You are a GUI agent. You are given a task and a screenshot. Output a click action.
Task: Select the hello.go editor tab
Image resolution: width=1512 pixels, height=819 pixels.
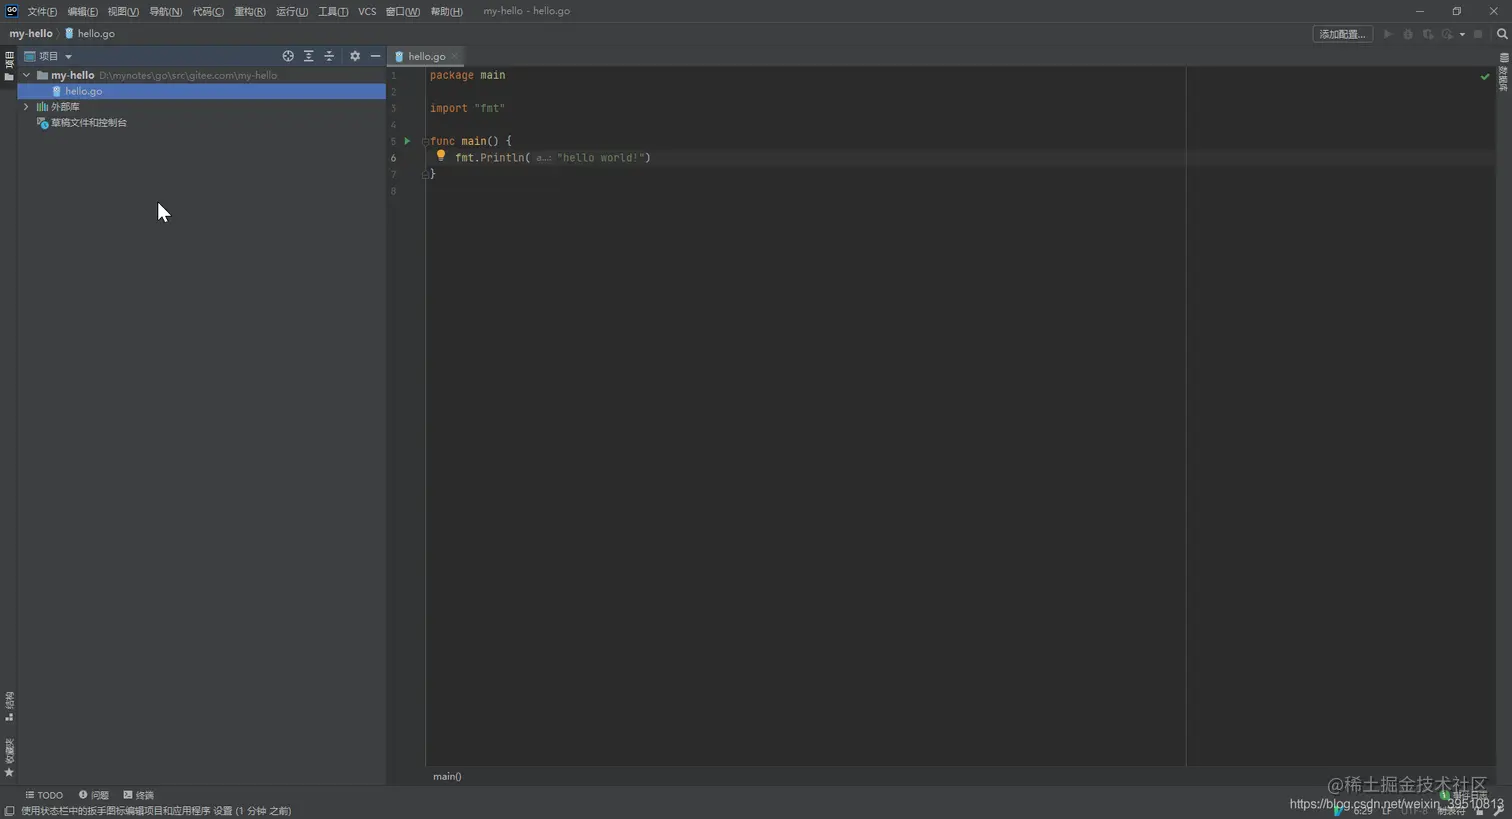(x=426, y=56)
